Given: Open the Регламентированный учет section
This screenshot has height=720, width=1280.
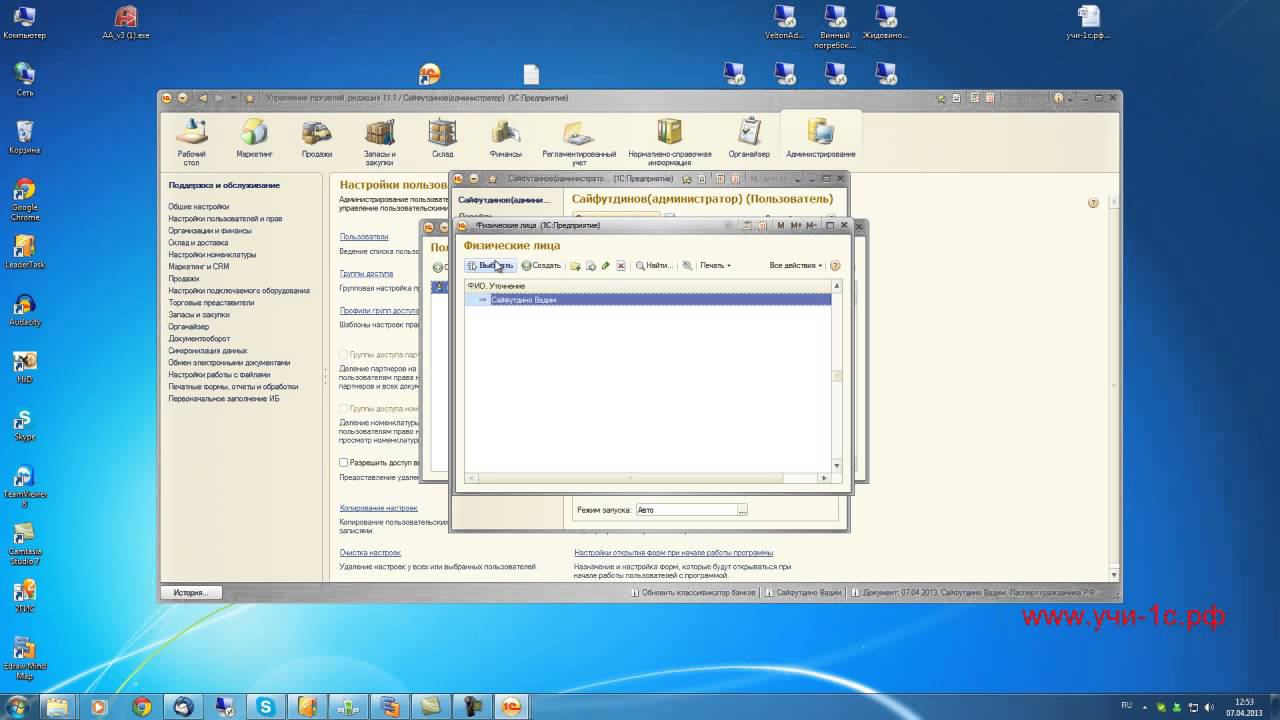Looking at the screenshot, I should (579, 141).
